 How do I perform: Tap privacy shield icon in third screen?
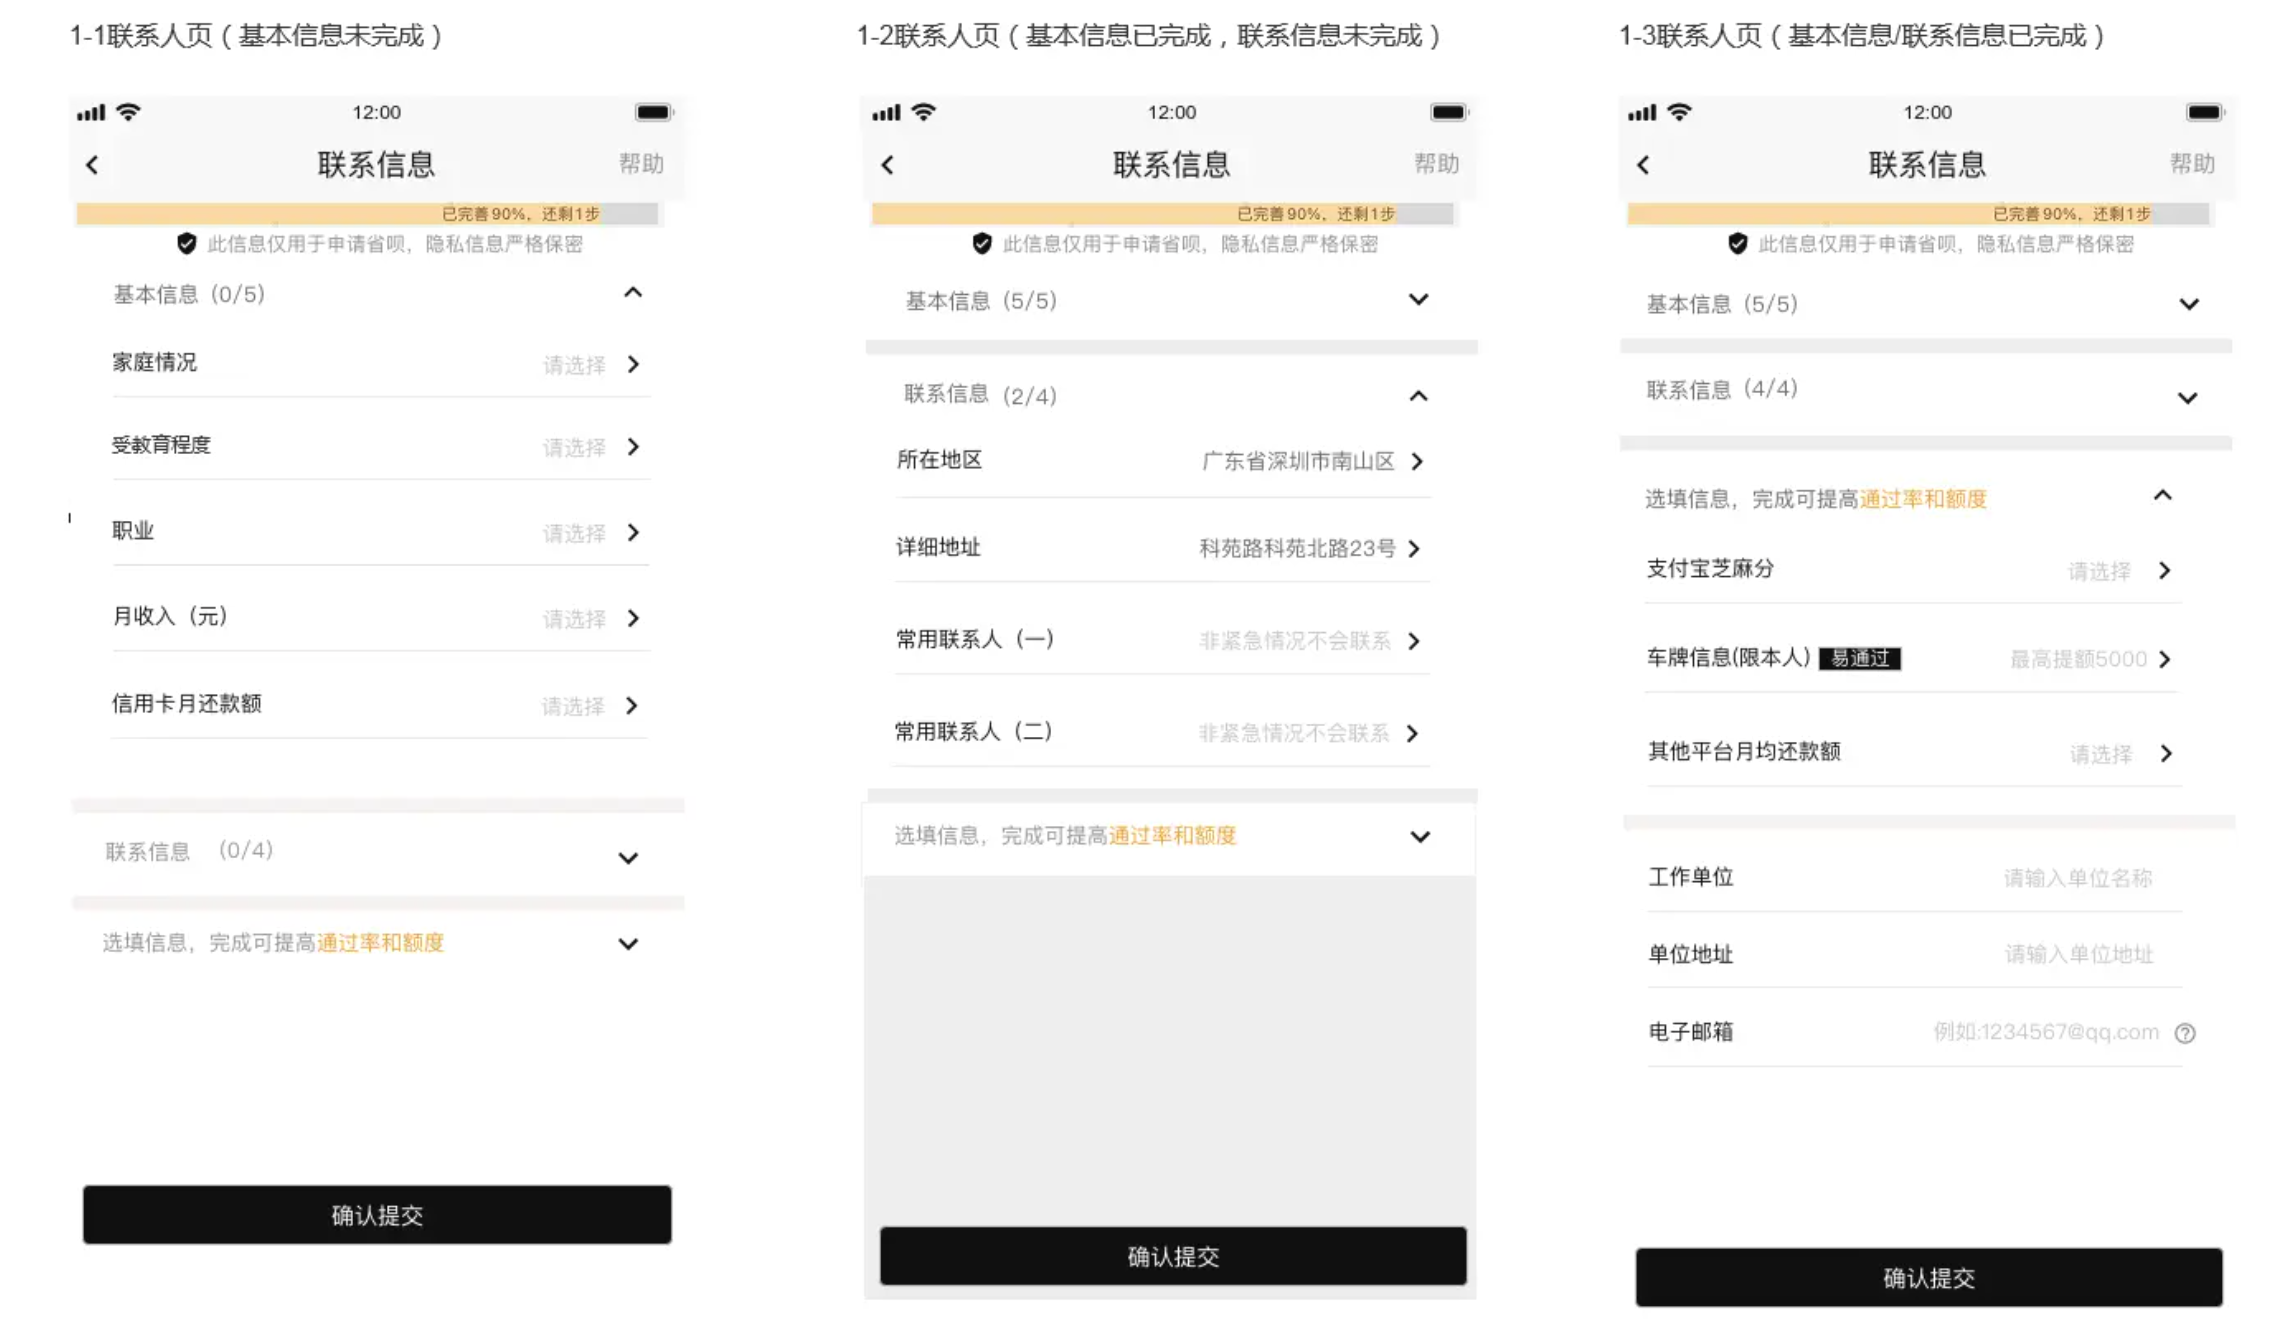[x=1738, y=243]
